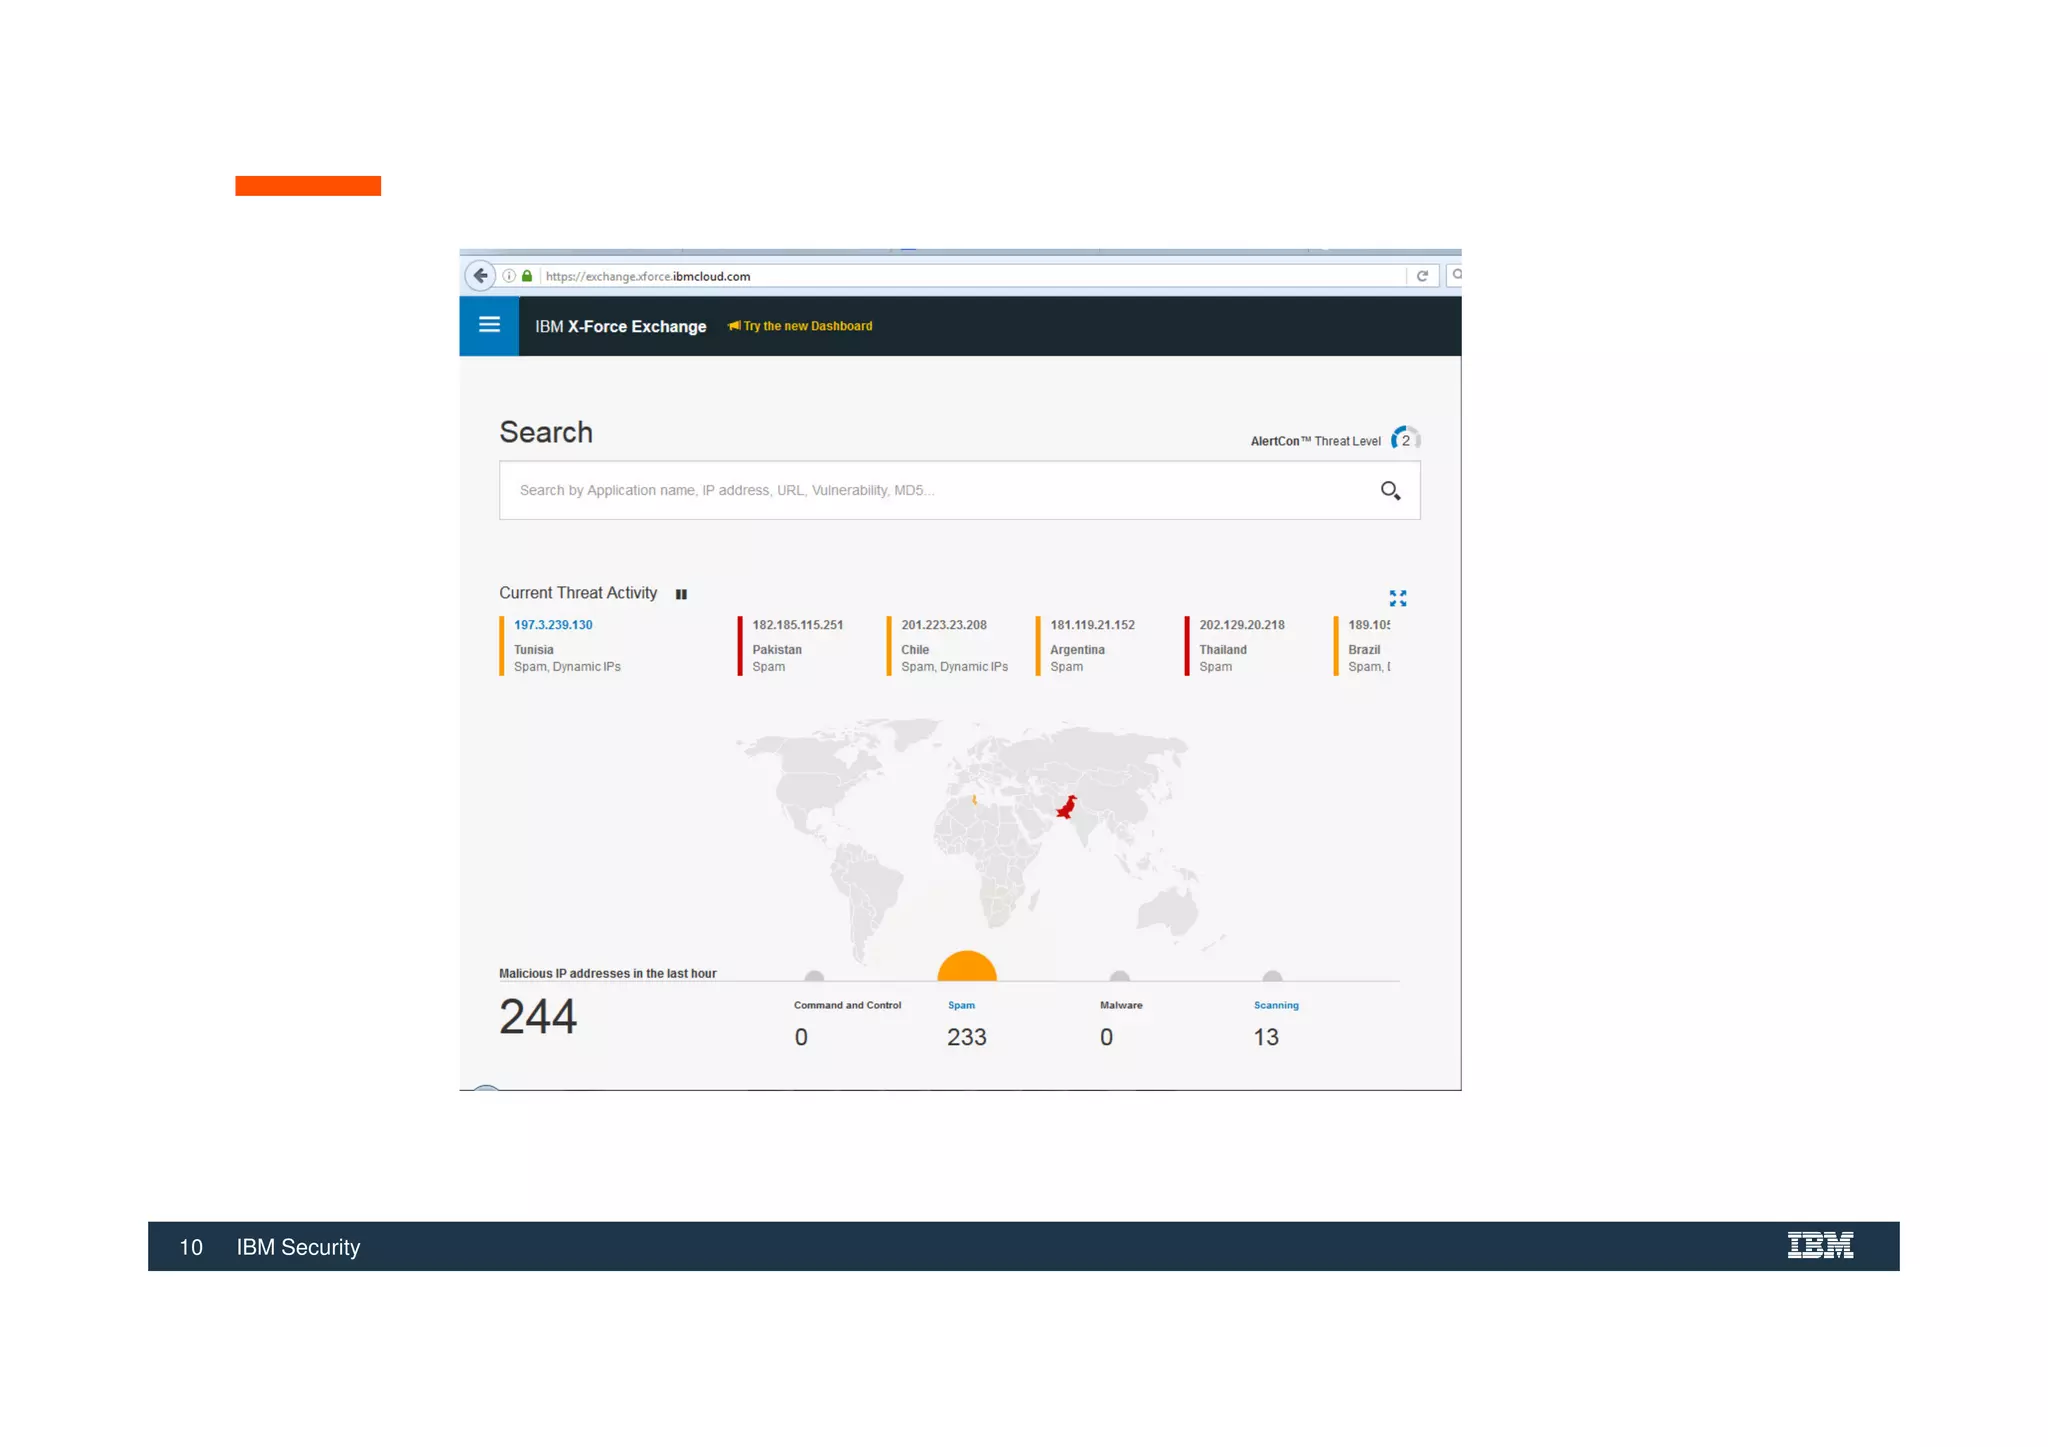
Task: Click the AlertCon Threat Level label
Action: 1315,441
